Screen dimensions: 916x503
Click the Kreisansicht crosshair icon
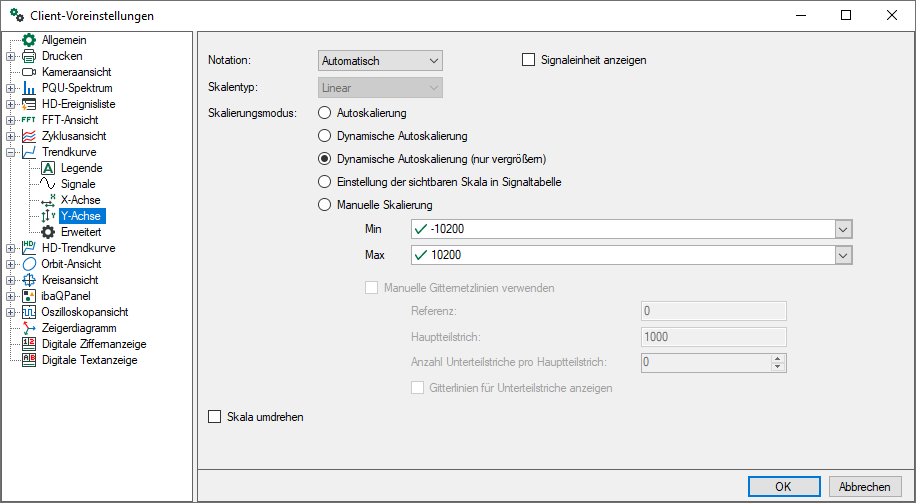pyautogui.click(x=29, y=280)
